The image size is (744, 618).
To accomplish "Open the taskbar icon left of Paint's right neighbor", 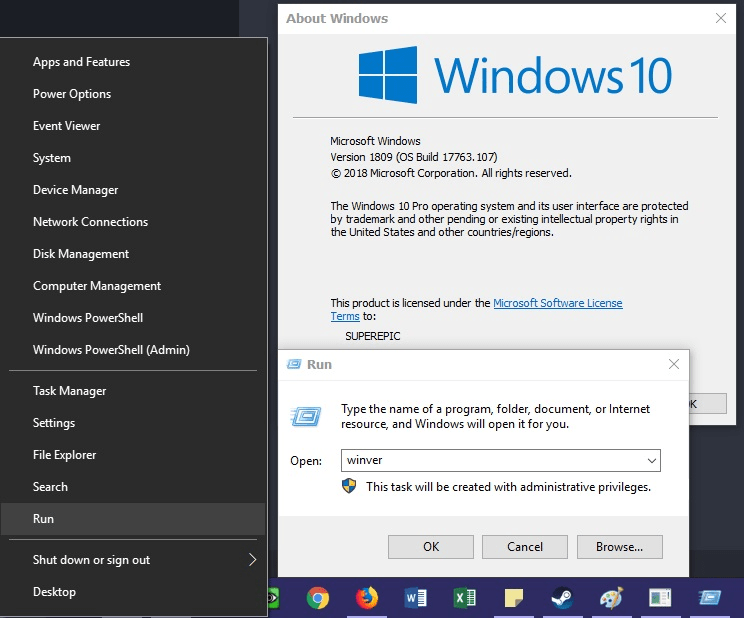I will (x=611, y=598).
